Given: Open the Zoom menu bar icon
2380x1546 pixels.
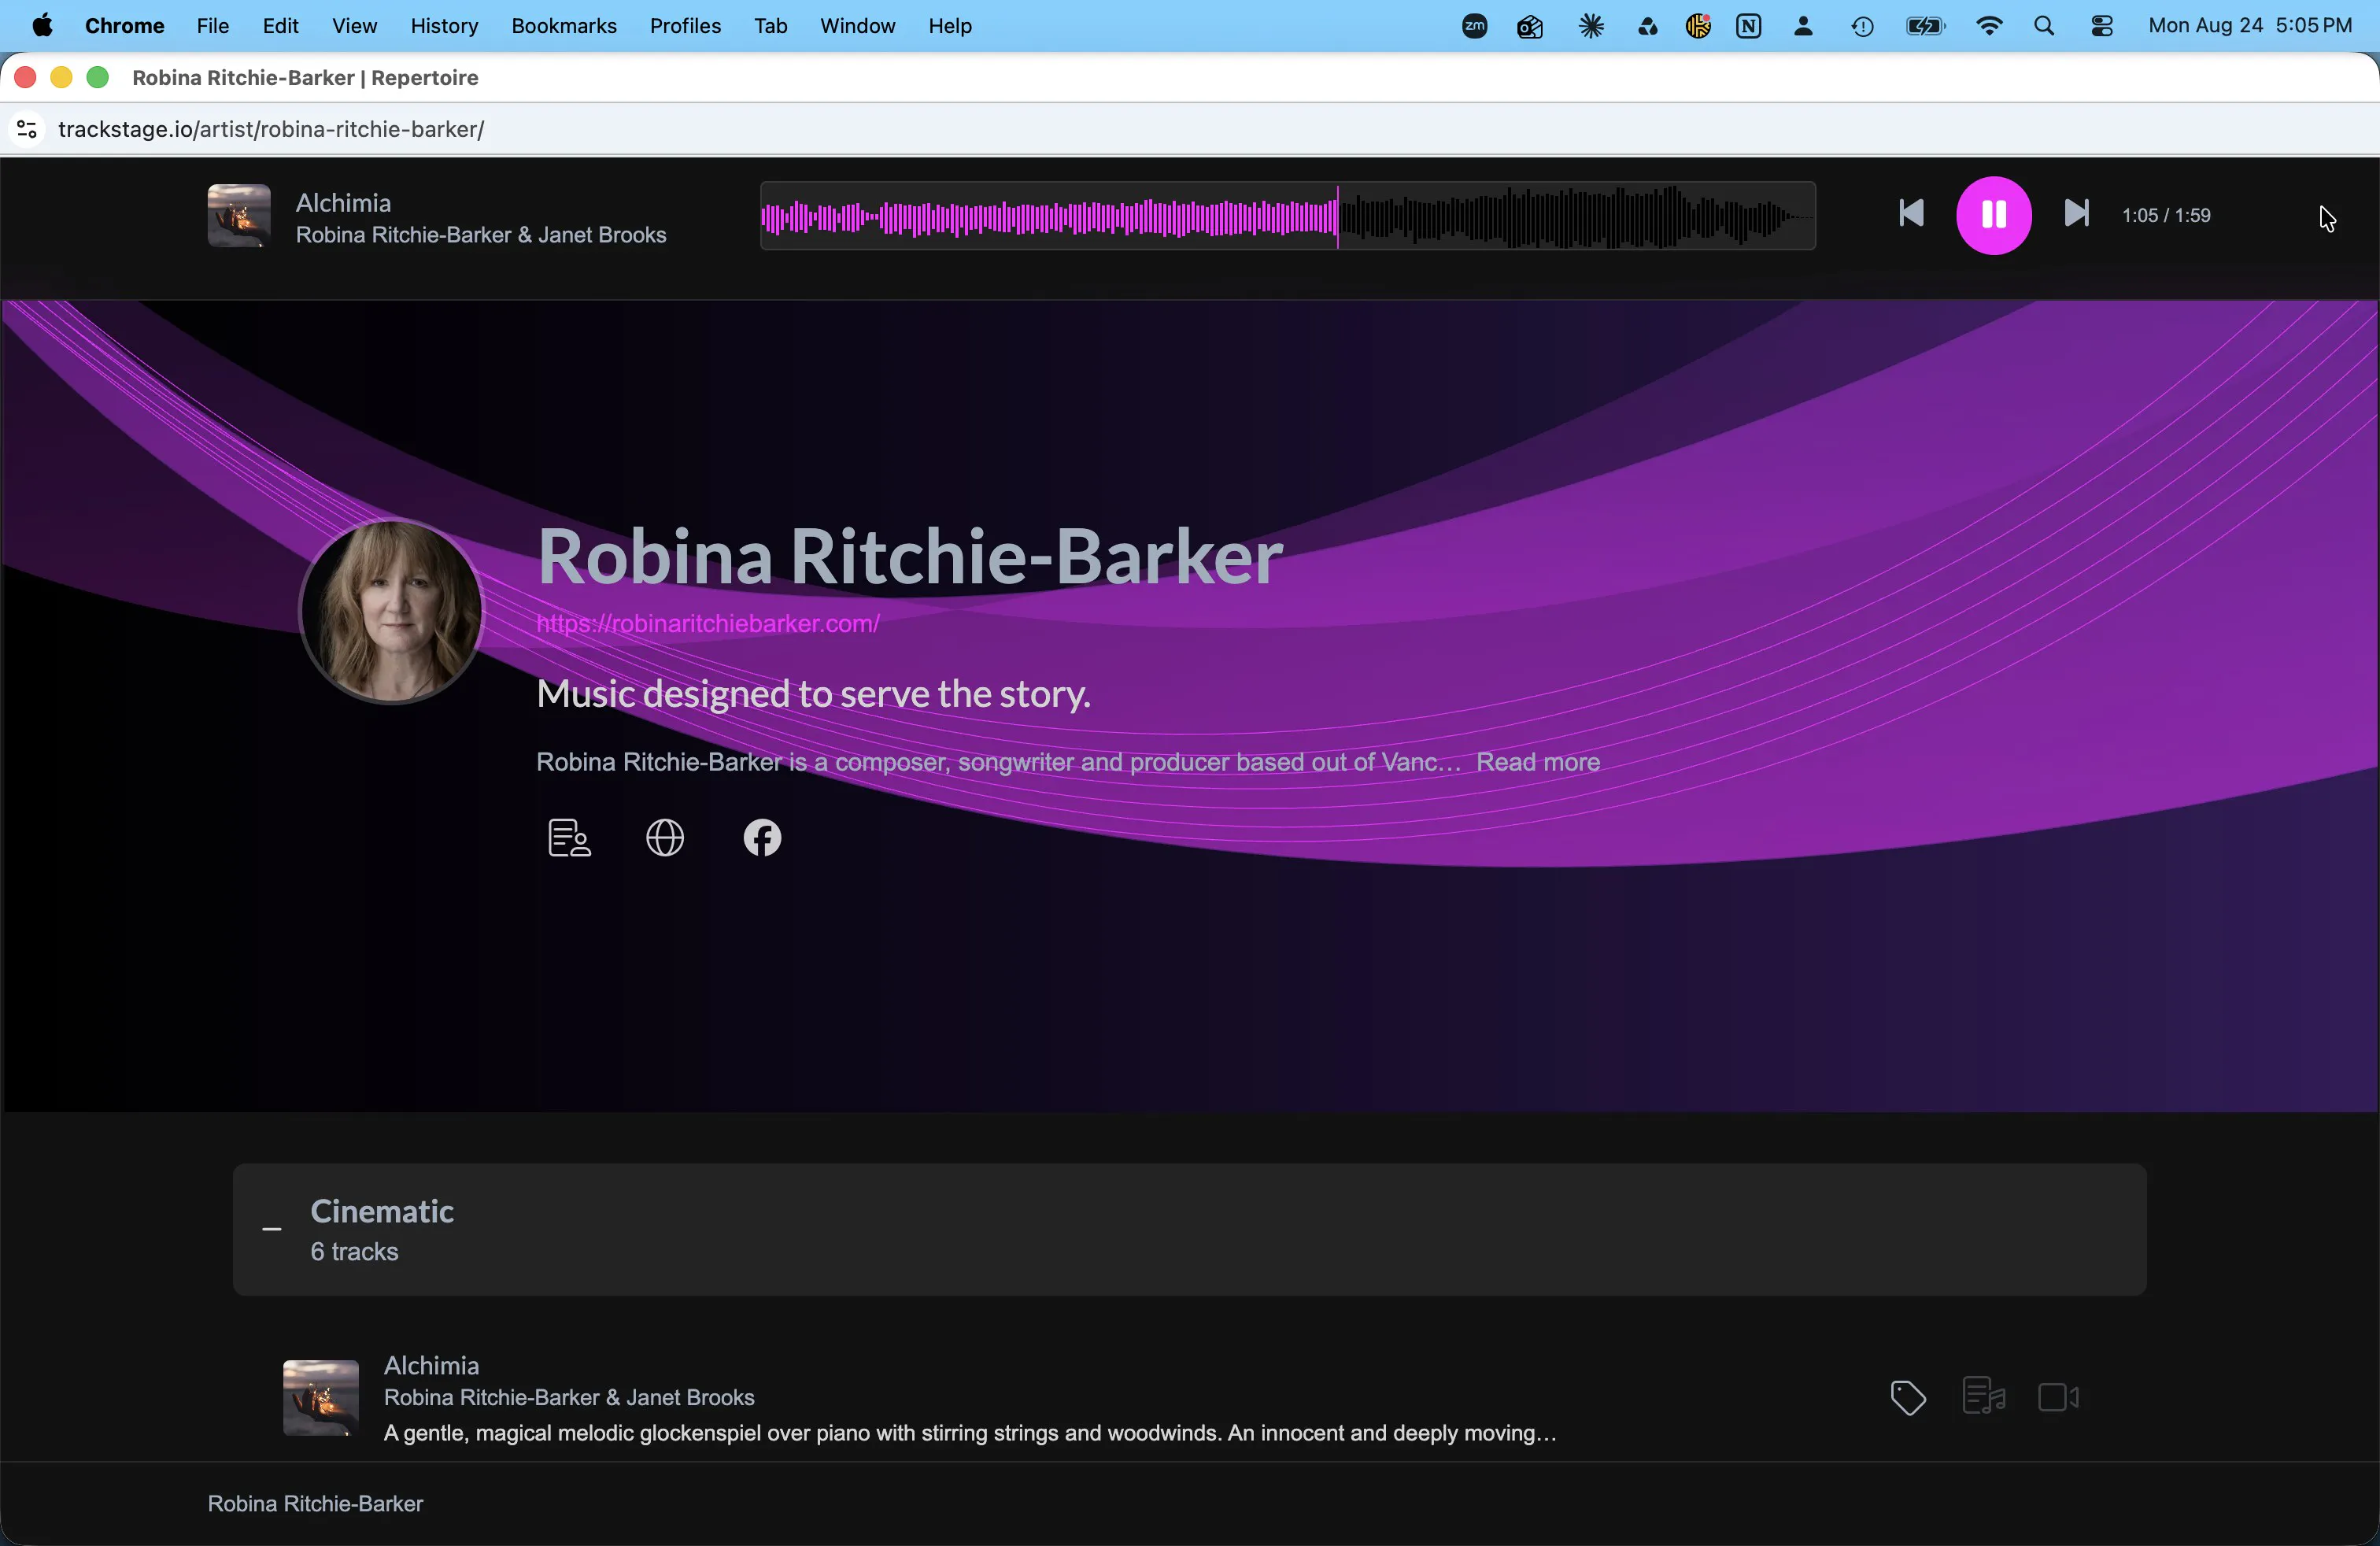Looking at the screenshot, I should 1475,26.
